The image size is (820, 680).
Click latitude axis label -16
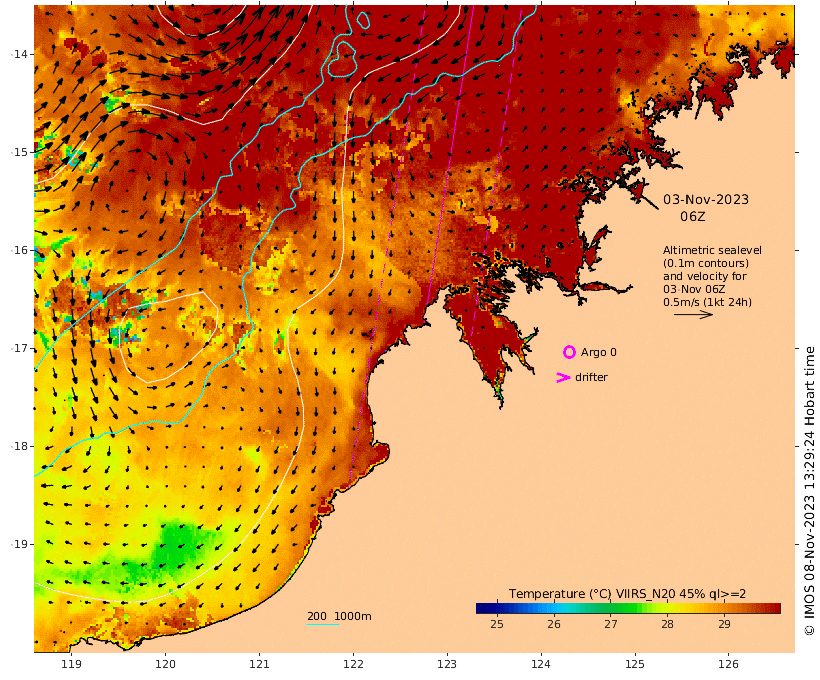click(20, 250)
